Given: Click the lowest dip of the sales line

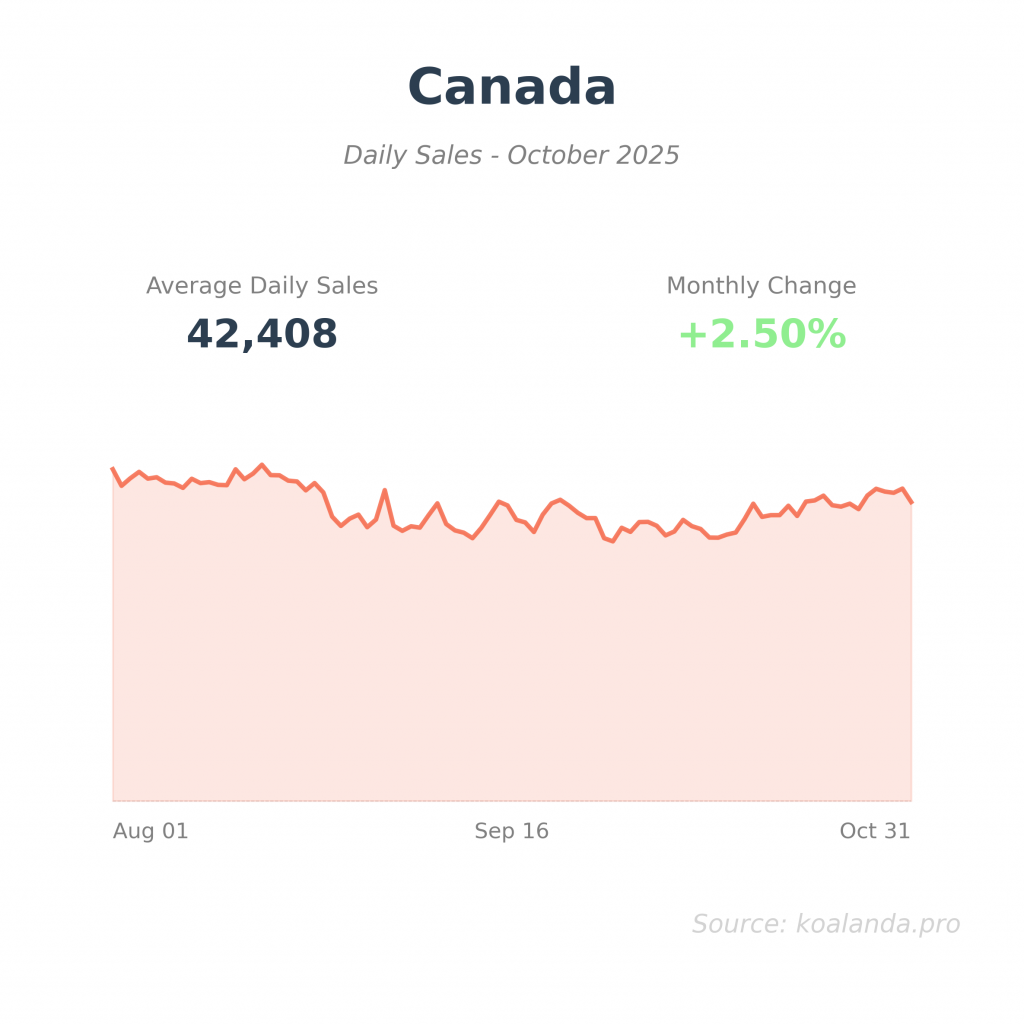Looking at the screenshot, I should [x=612, y=541].
